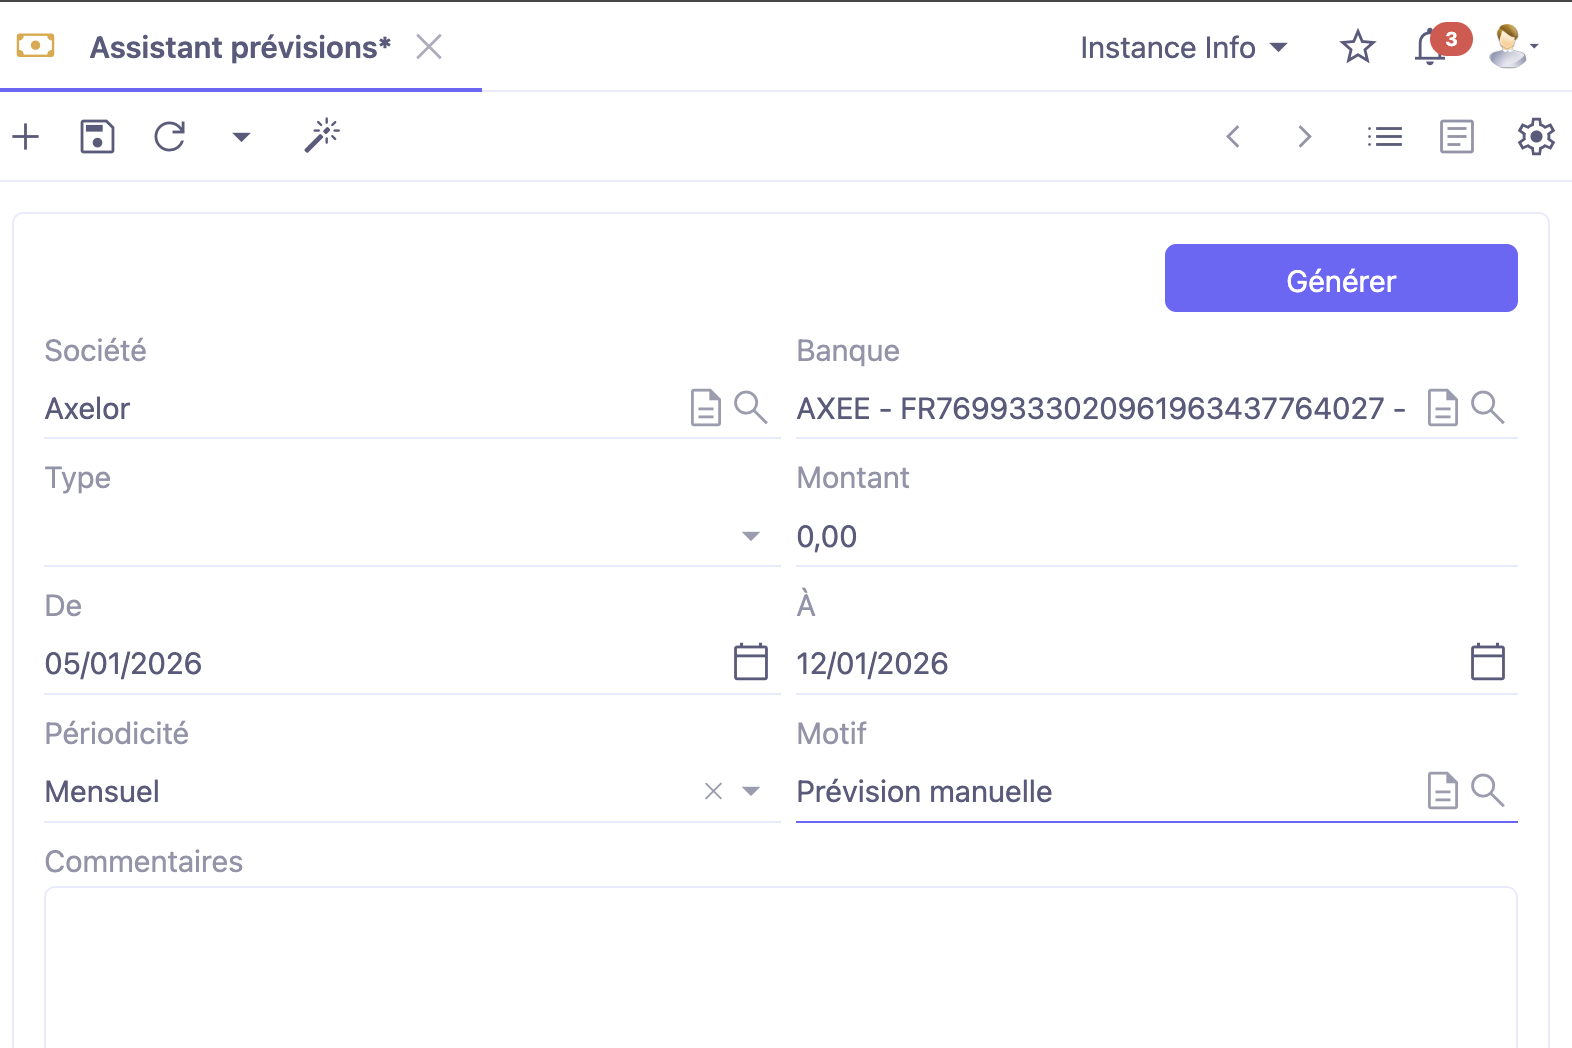Search reasons with Motif magnifier icon

tap(1487, 790)
